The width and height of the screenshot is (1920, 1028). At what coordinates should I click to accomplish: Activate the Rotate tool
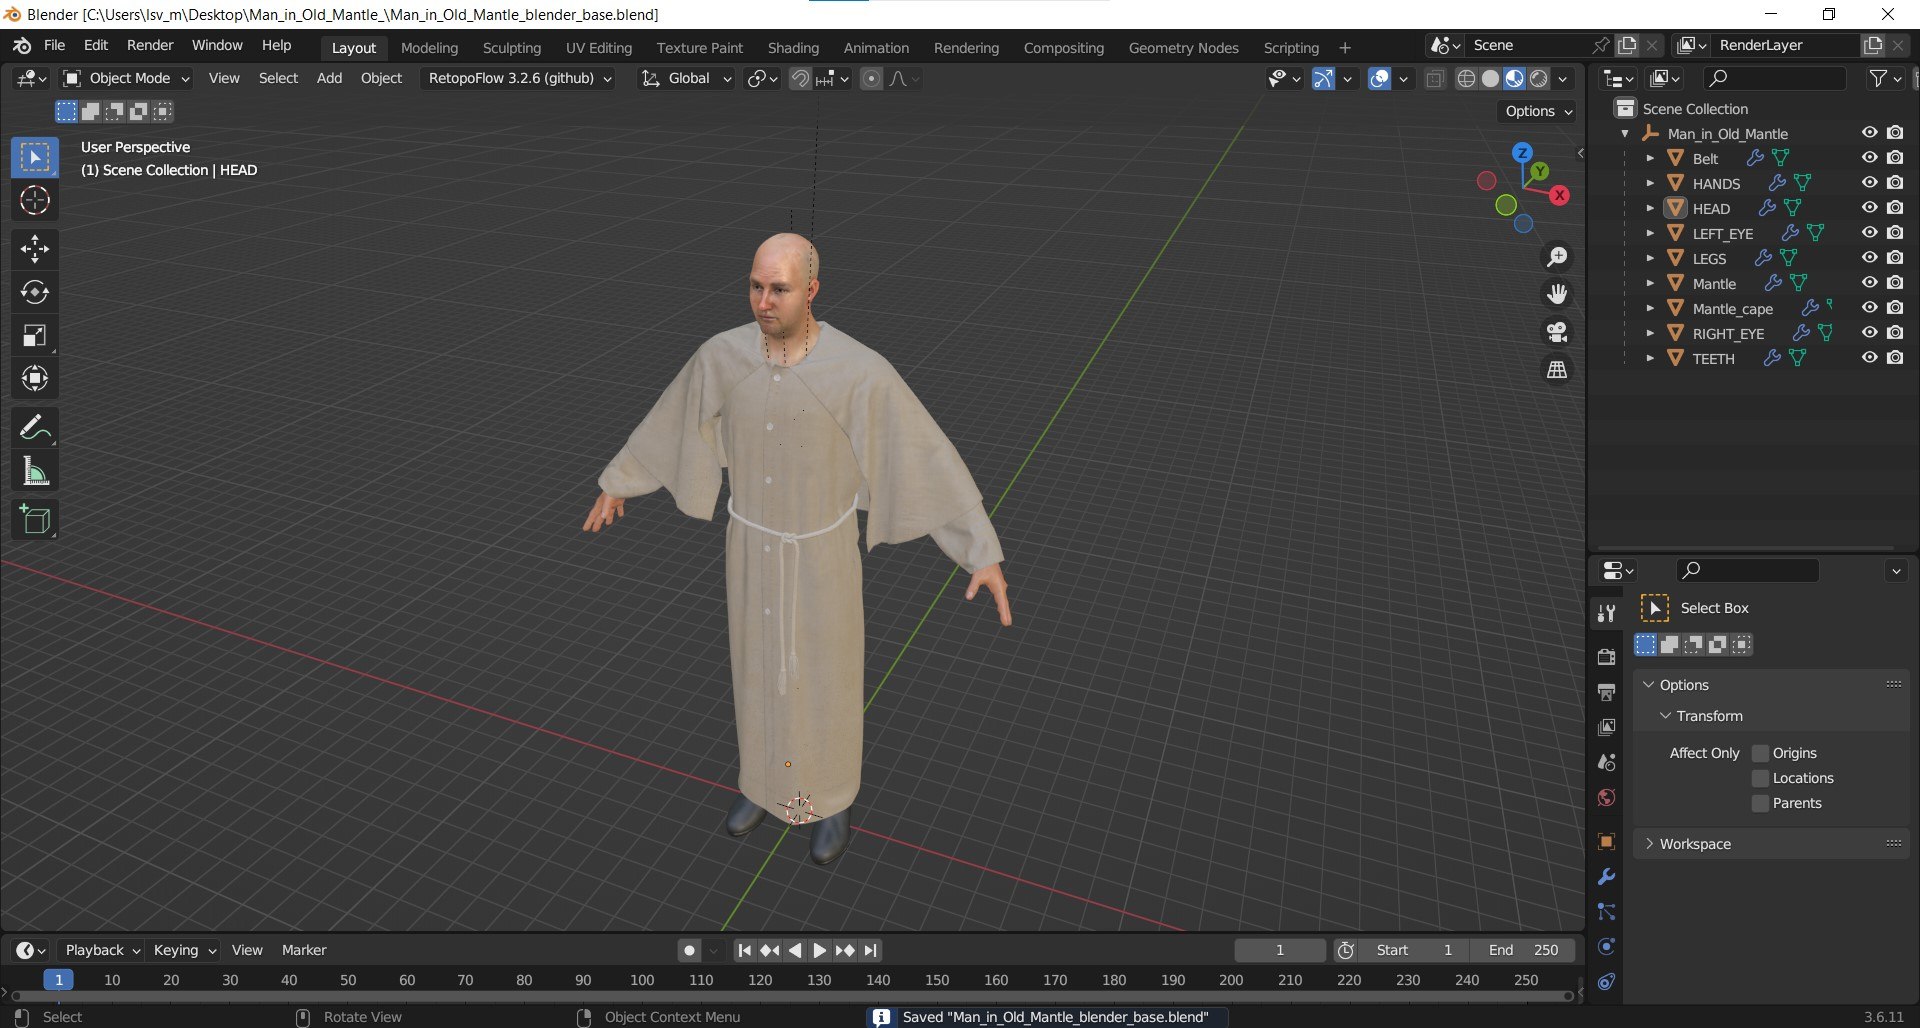click(x=35, y=292)
